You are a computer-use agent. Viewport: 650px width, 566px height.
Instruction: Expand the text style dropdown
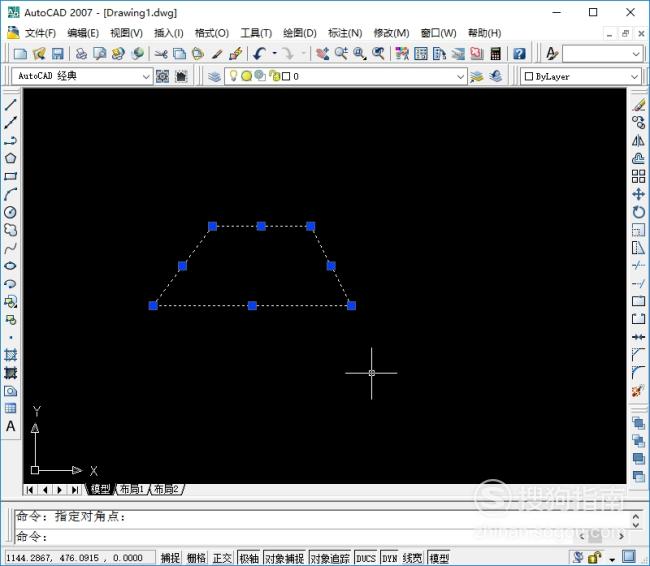636,54
